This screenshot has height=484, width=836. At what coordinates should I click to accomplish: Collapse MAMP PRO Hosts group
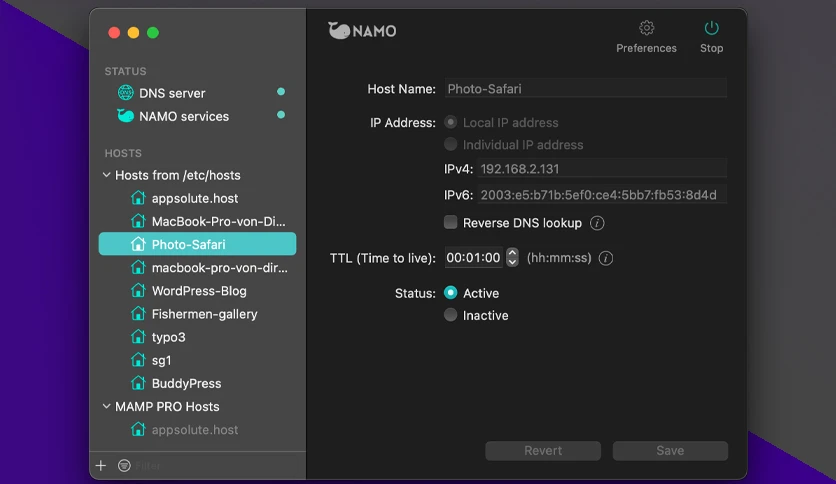click(x=107, y=406)
